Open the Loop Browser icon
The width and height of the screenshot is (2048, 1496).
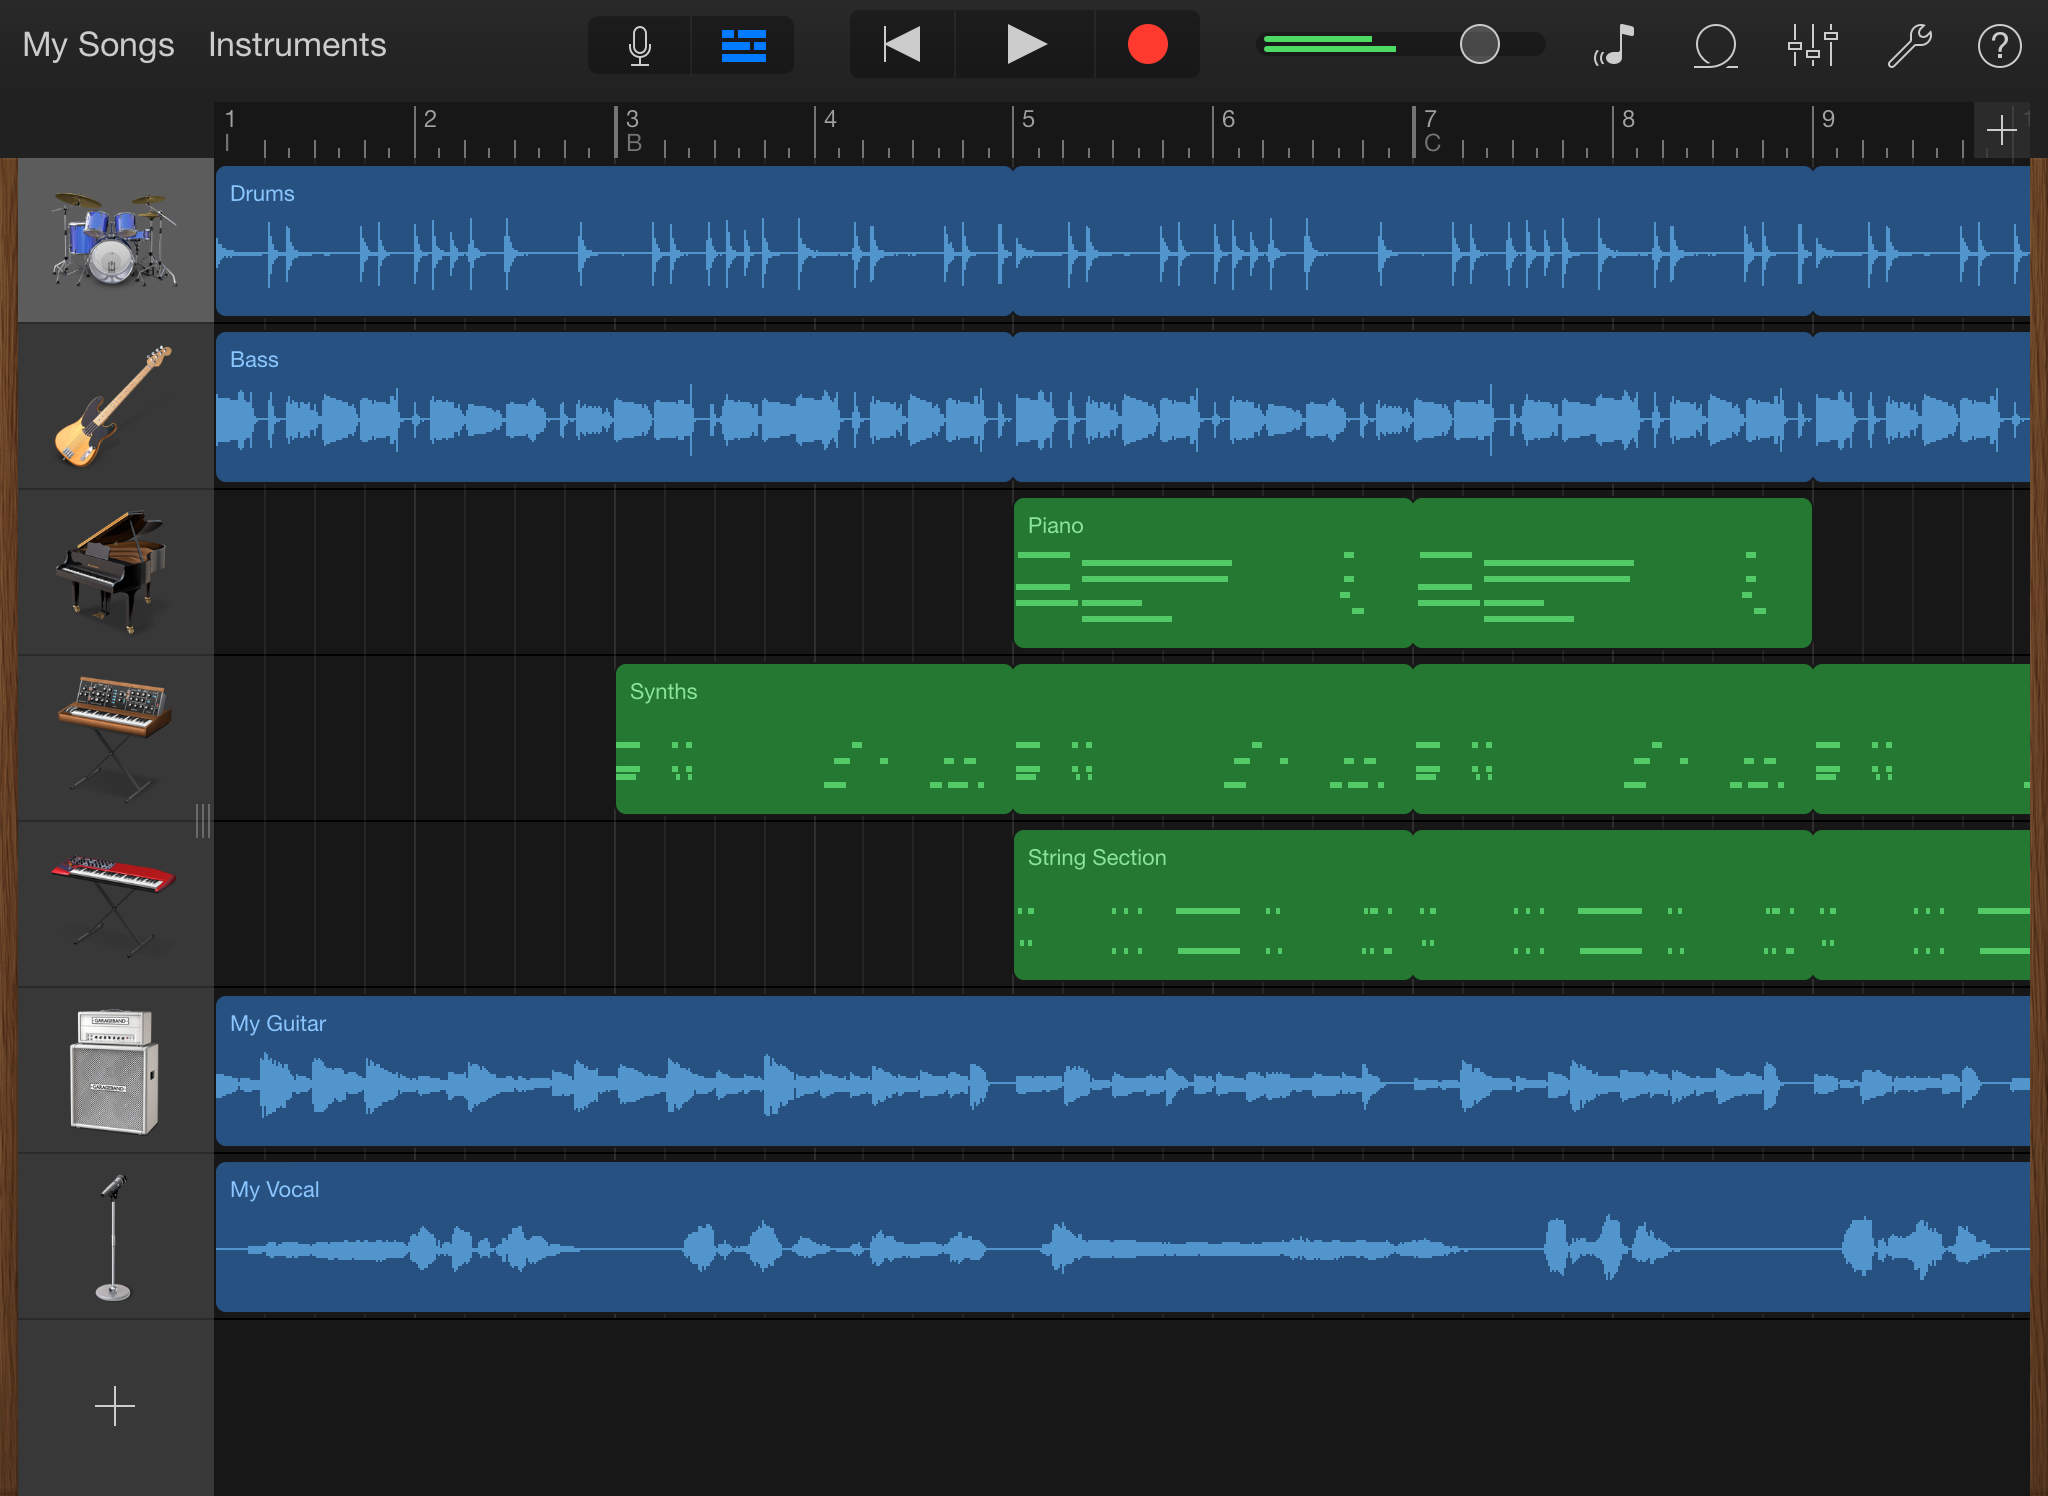tap(1715, 45)
